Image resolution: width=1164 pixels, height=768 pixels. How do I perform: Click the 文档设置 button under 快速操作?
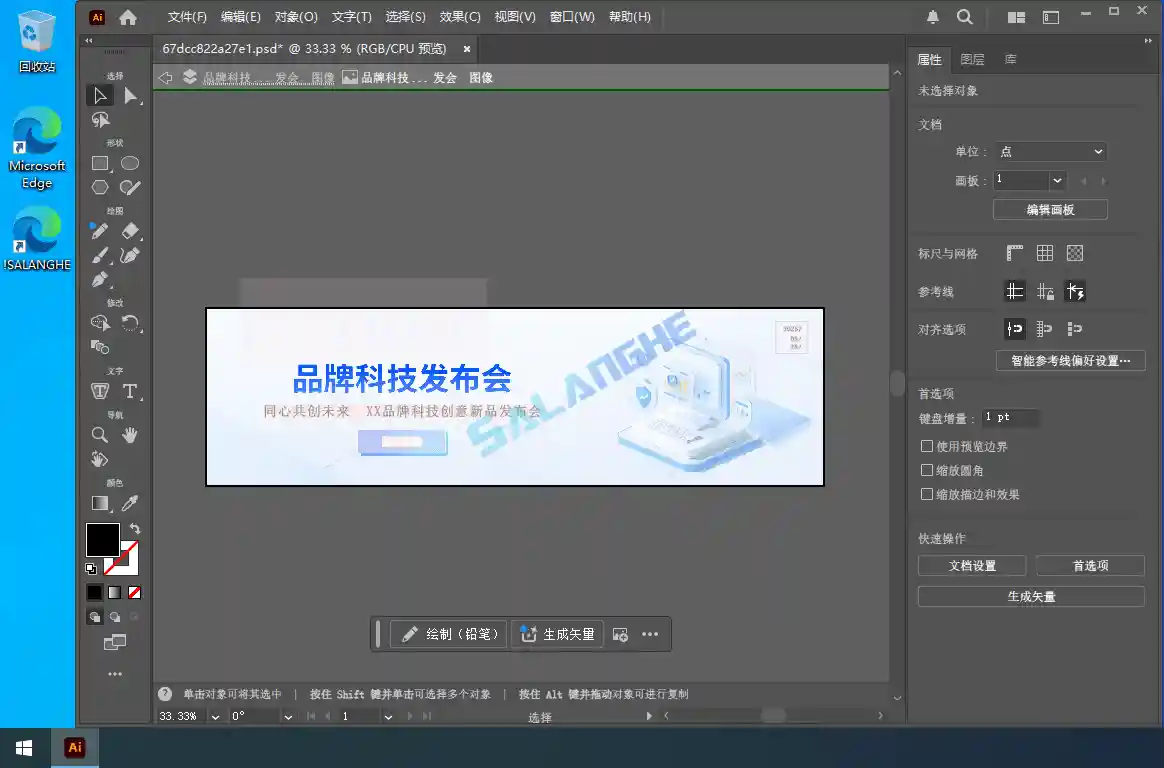(971, 565)
